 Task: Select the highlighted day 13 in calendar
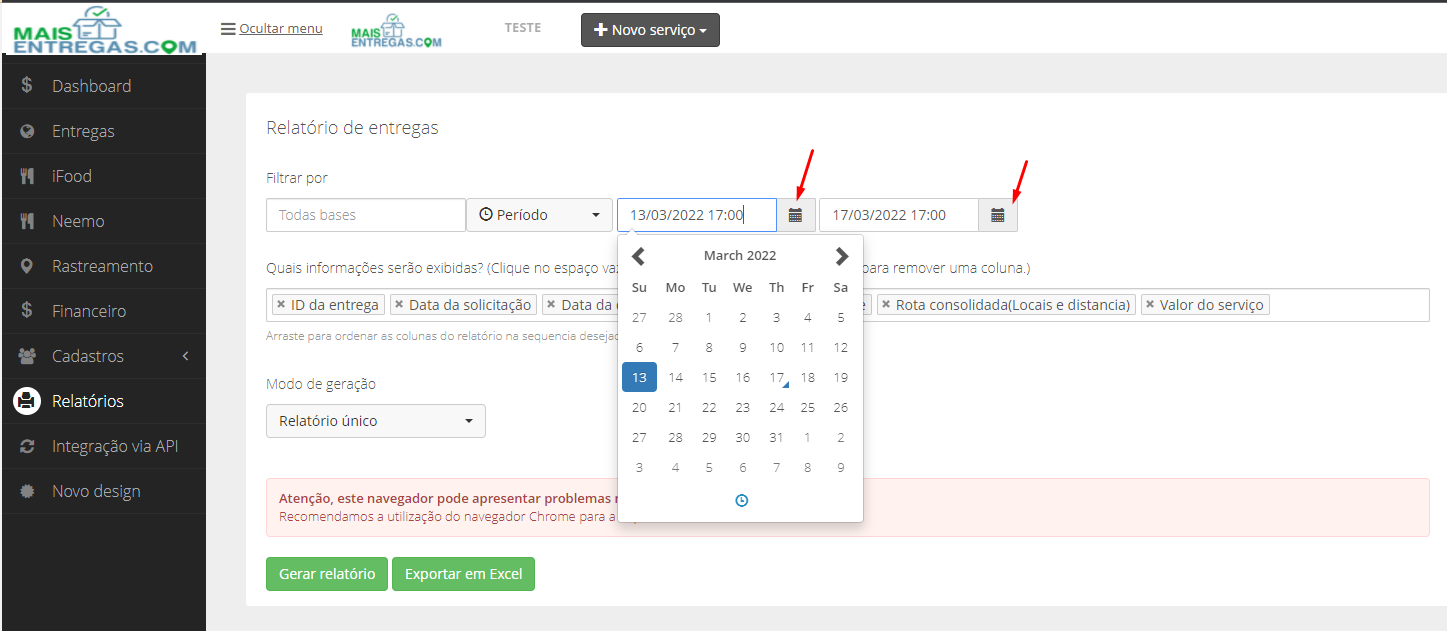pyautogui.click(x=639, y=378)
